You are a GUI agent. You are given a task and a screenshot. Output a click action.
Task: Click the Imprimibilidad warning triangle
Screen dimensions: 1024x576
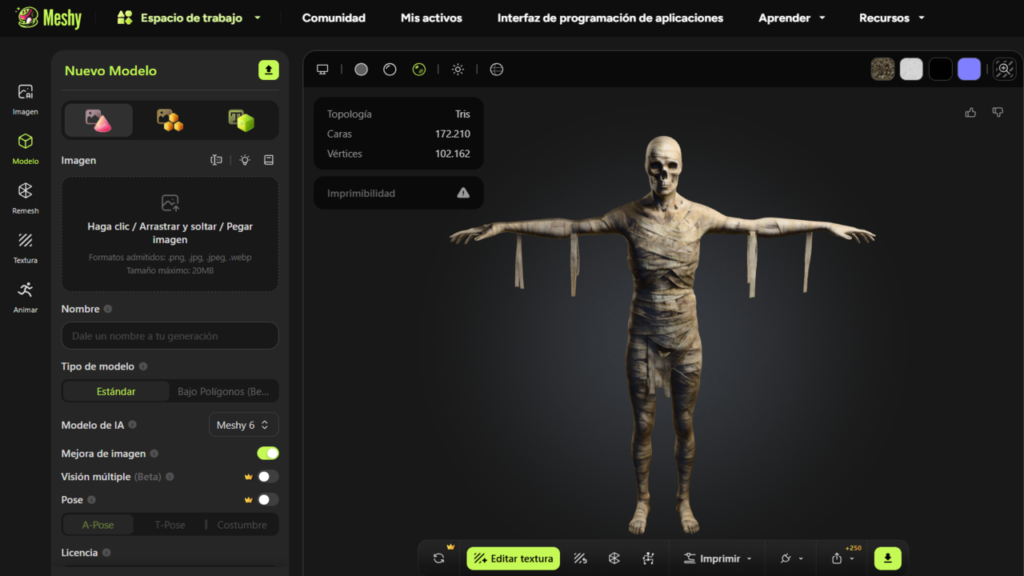click(x=463, y=193)
